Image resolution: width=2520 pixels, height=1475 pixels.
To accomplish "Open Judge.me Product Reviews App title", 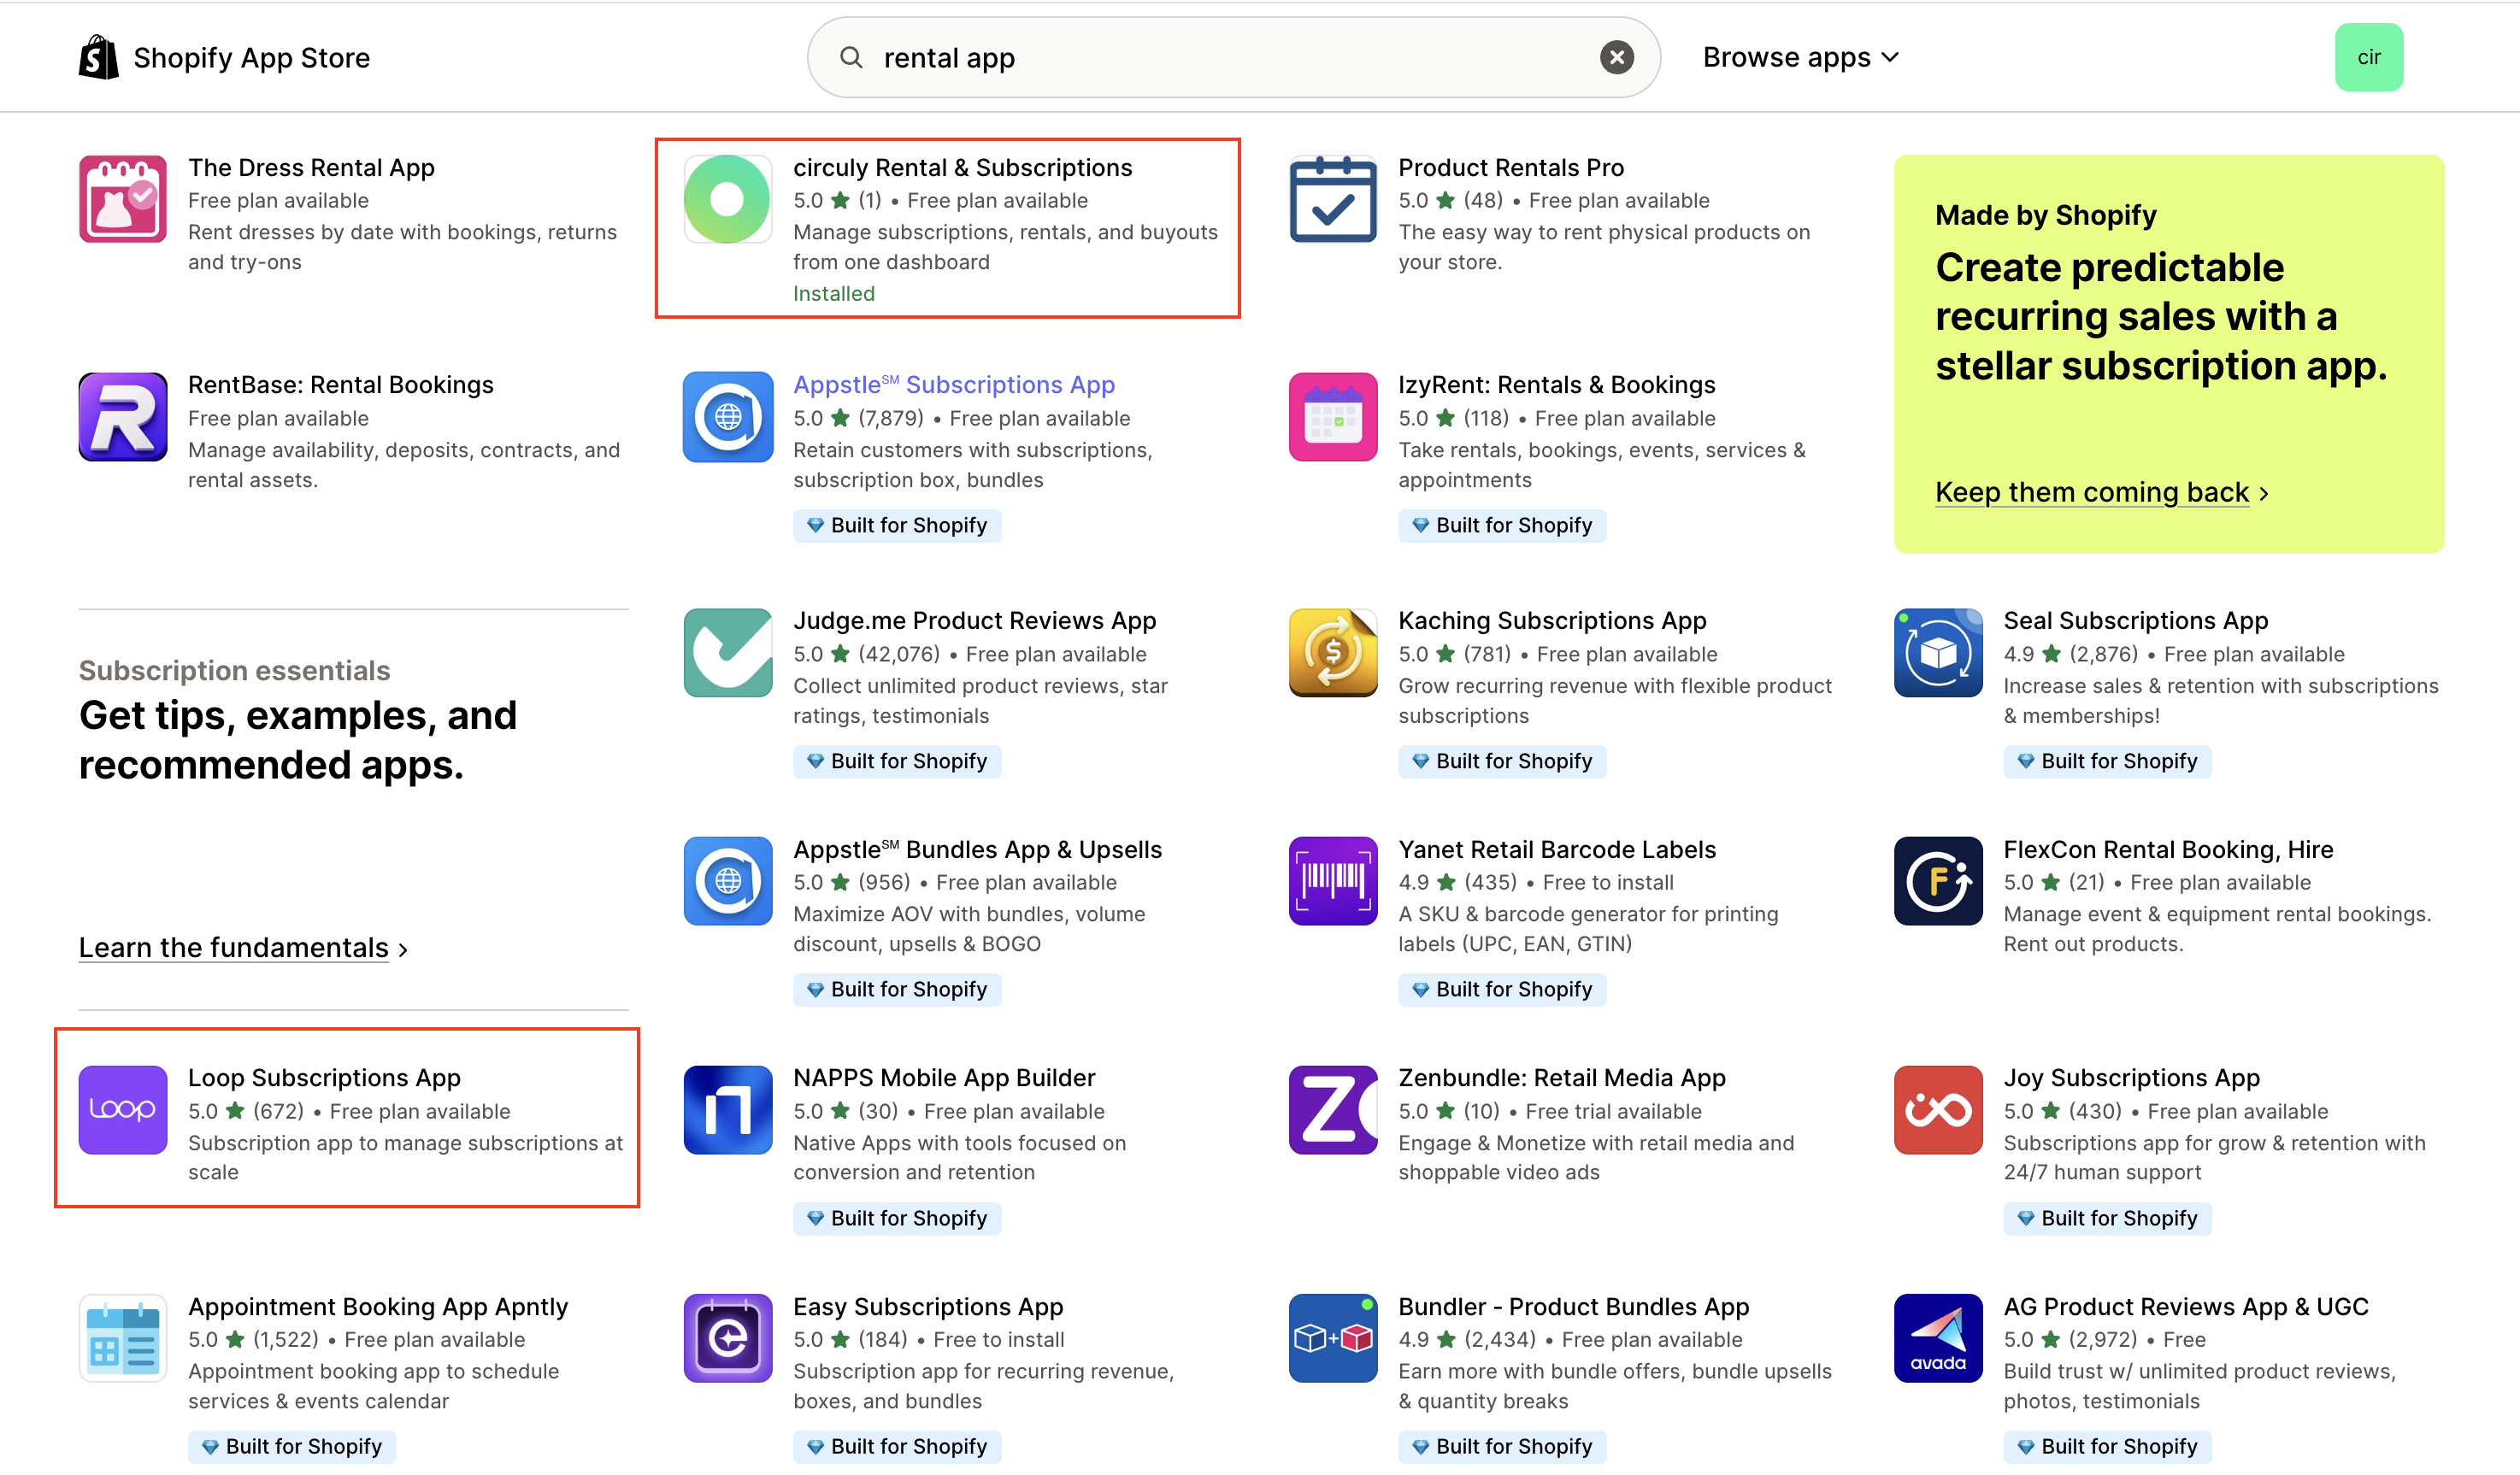I will click(975, 620).
